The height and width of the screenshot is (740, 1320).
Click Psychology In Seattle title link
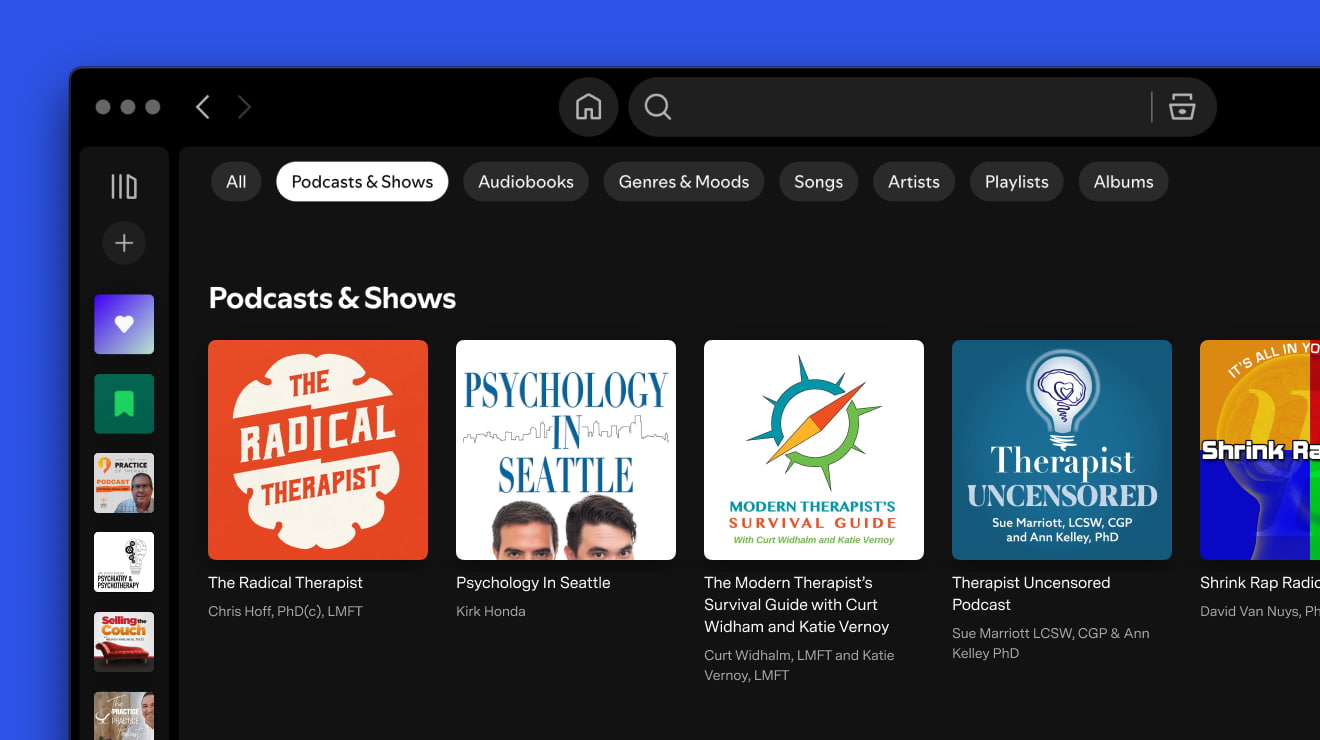[533, 583]
